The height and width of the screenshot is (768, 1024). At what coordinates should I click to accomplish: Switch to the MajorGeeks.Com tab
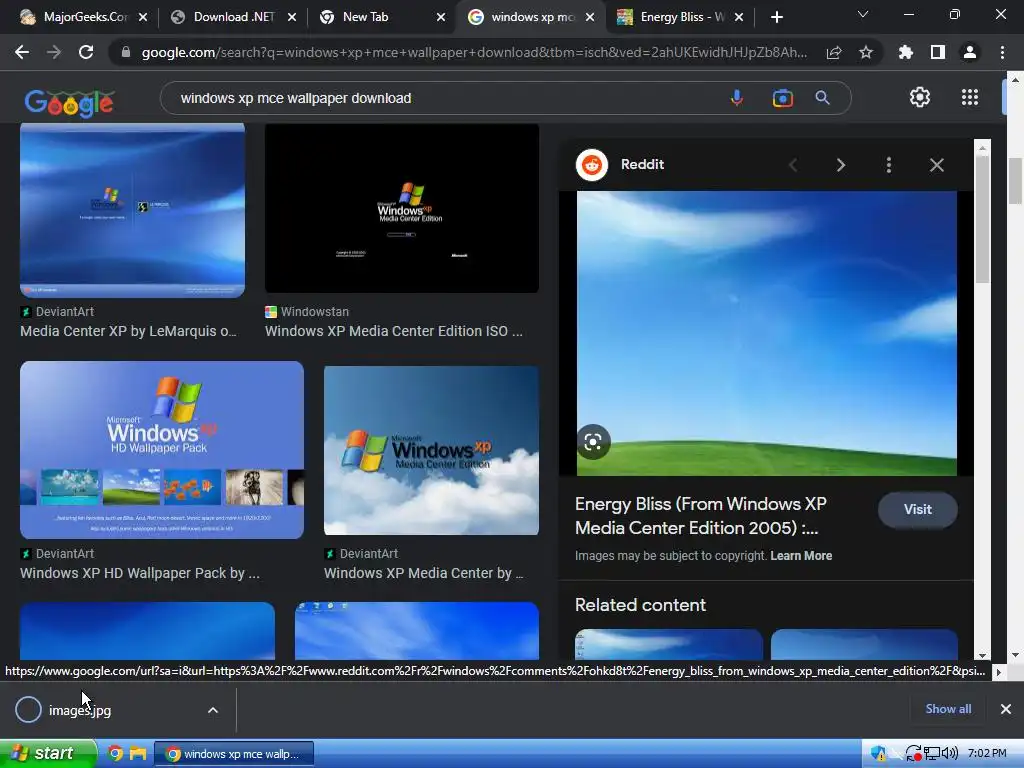tap(74, 17)
